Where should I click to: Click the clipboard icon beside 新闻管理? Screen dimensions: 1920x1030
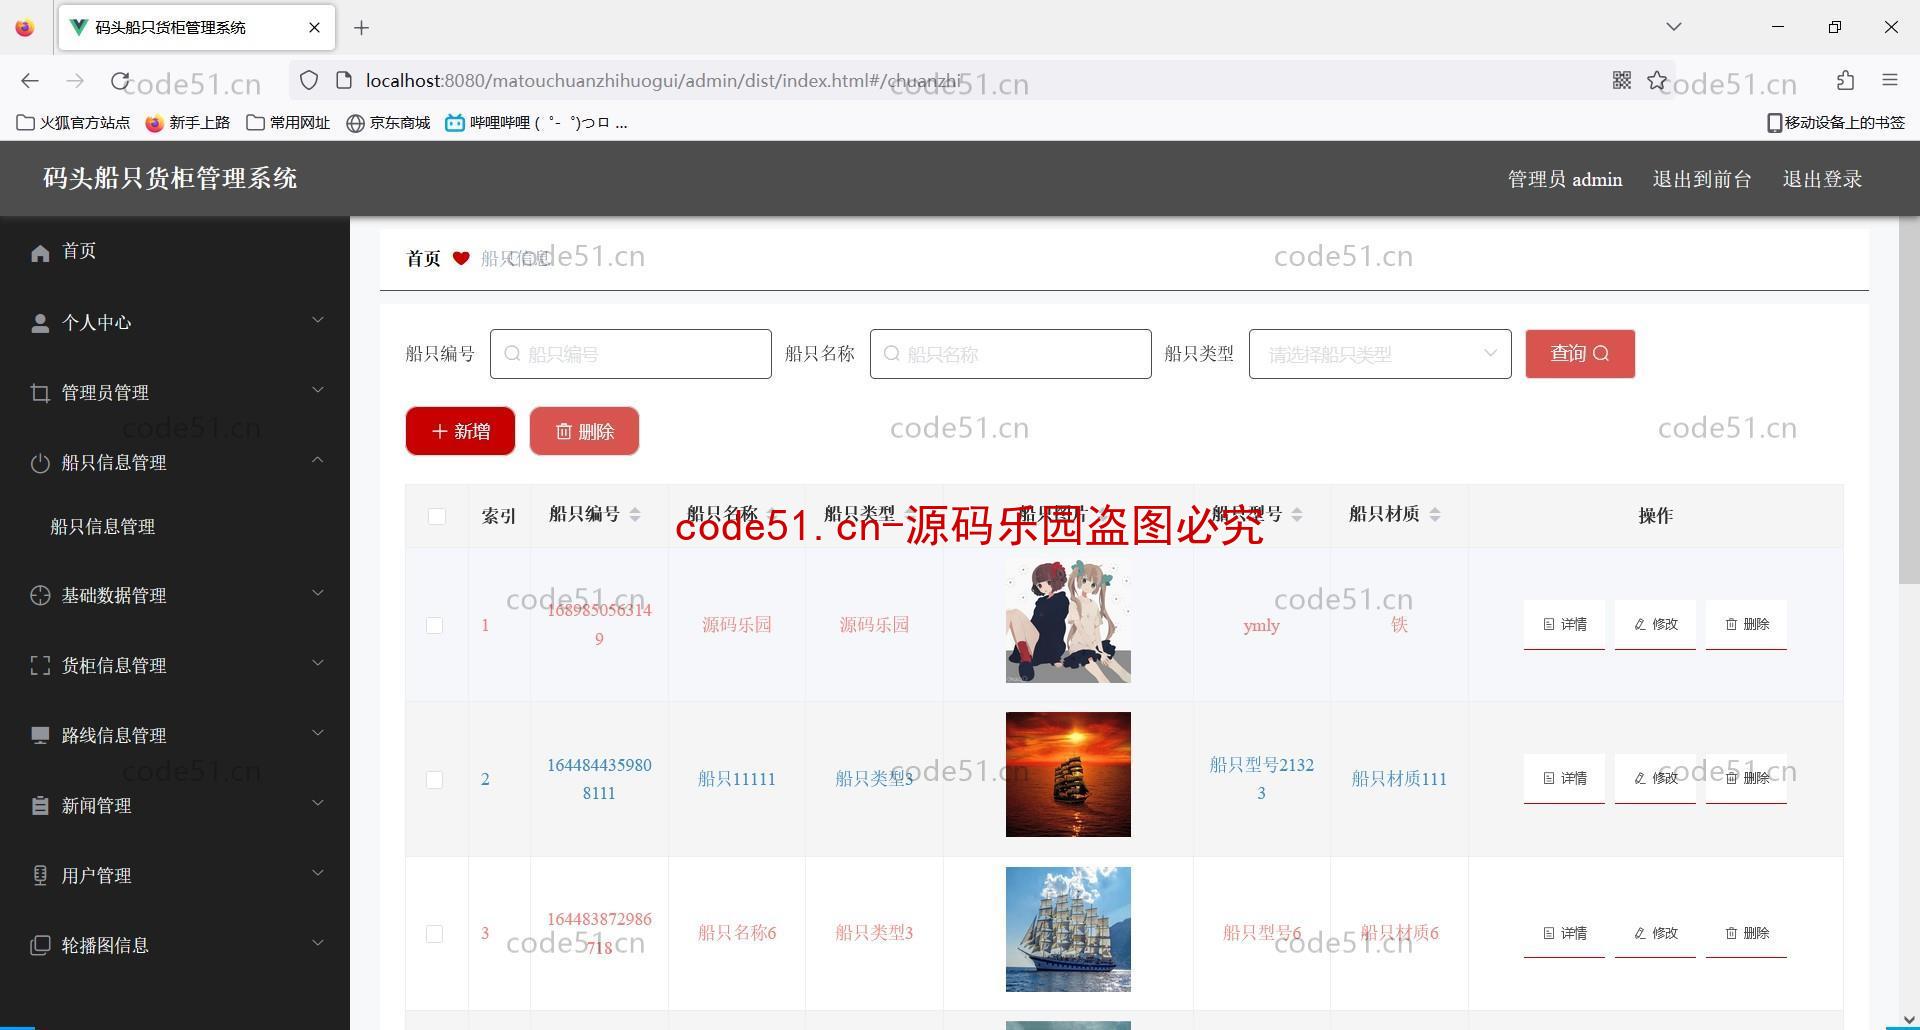(40, 805)
